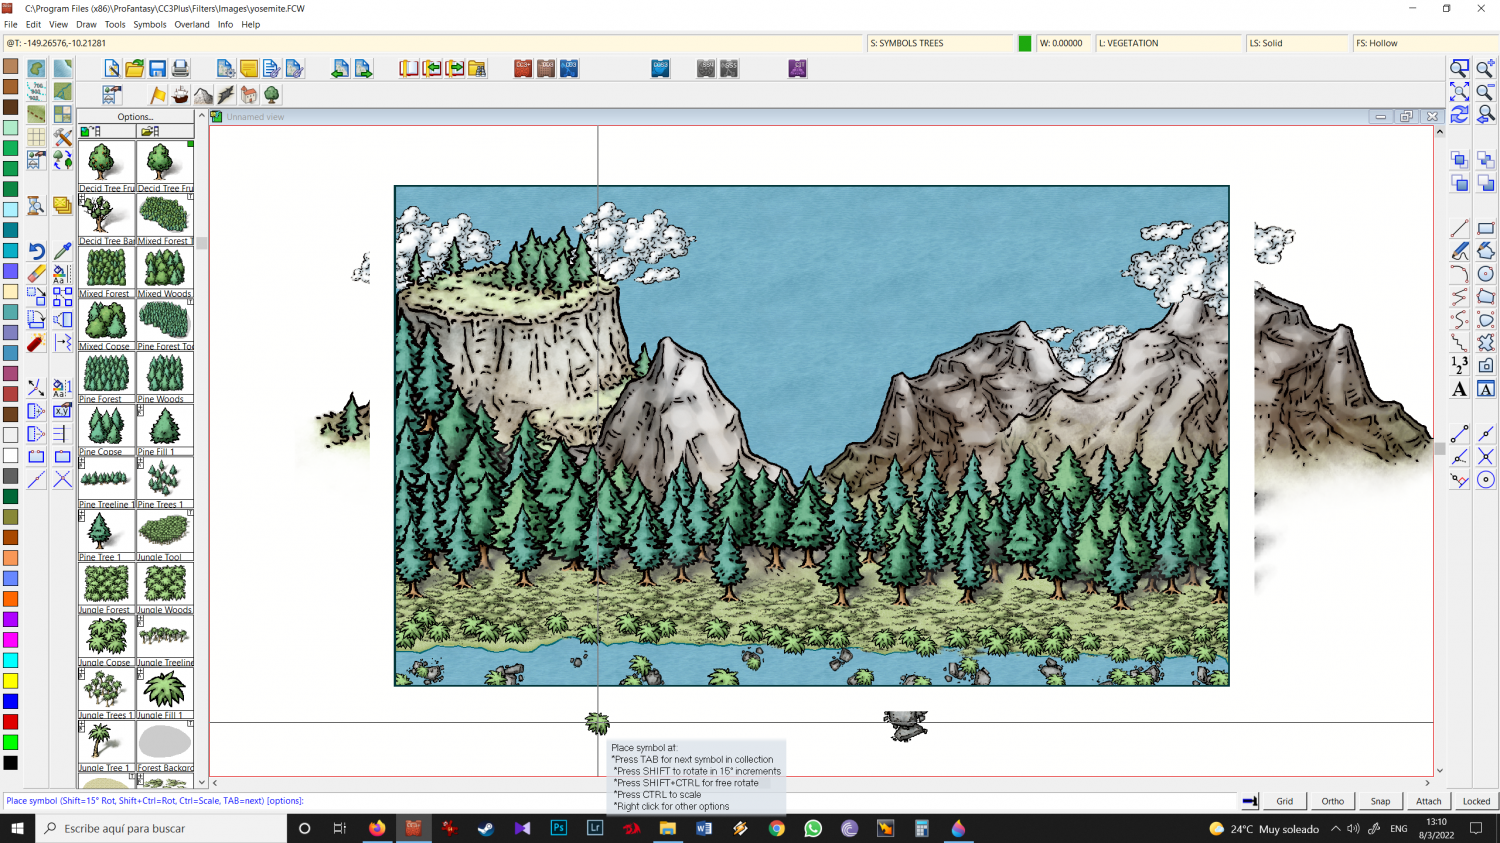Open the symbol catalog Options button
The width and height of the screenshot is (1500, 843).
135,117
